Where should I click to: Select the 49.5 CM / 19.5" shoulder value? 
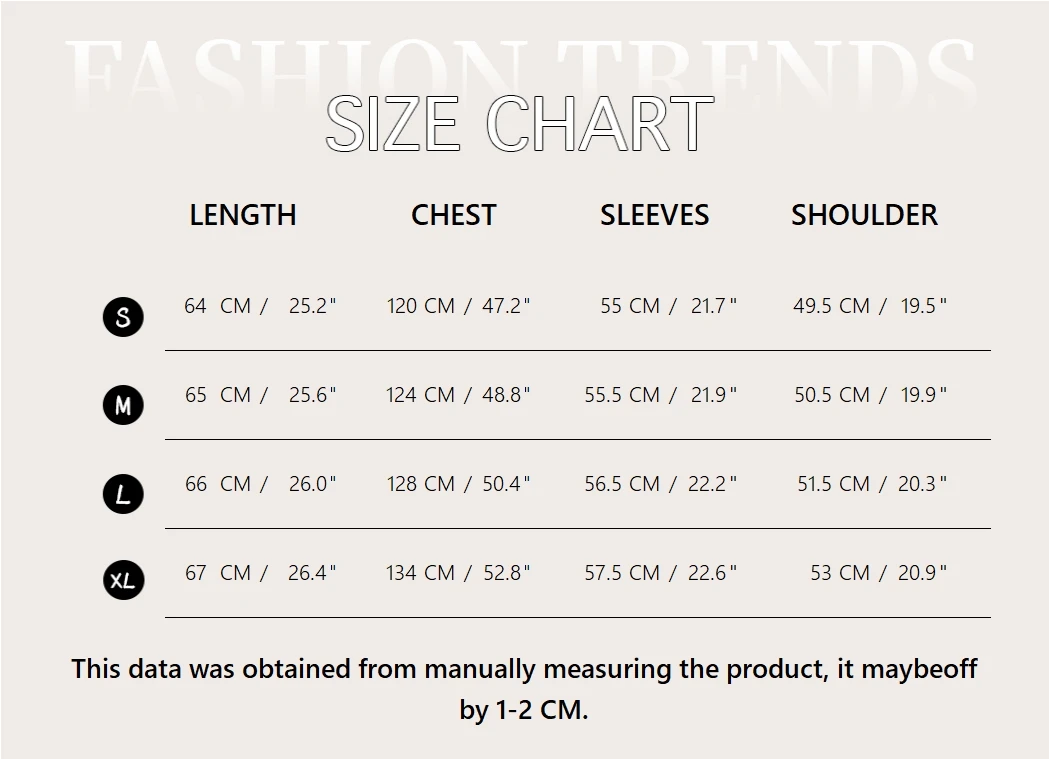tap(870, 306)
